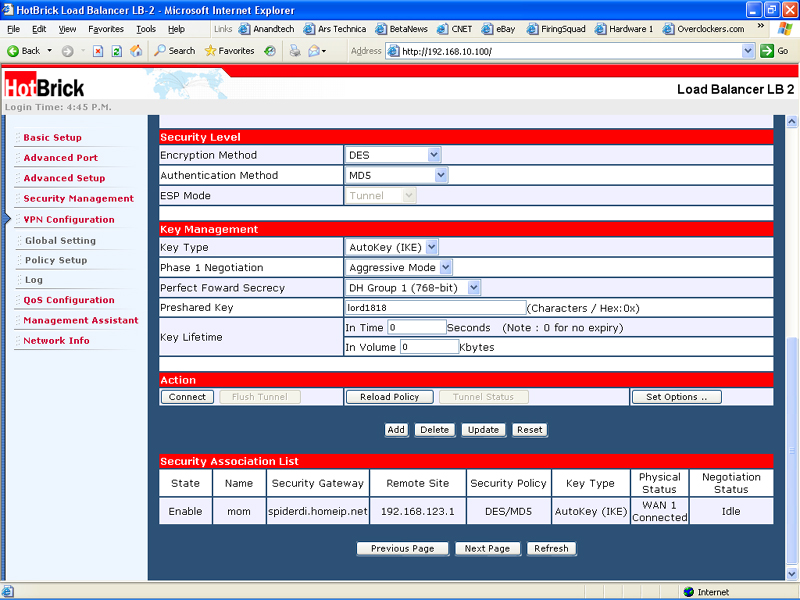Click the Reset button
Viewport: 800px width, 600px height.
point(530,430)
